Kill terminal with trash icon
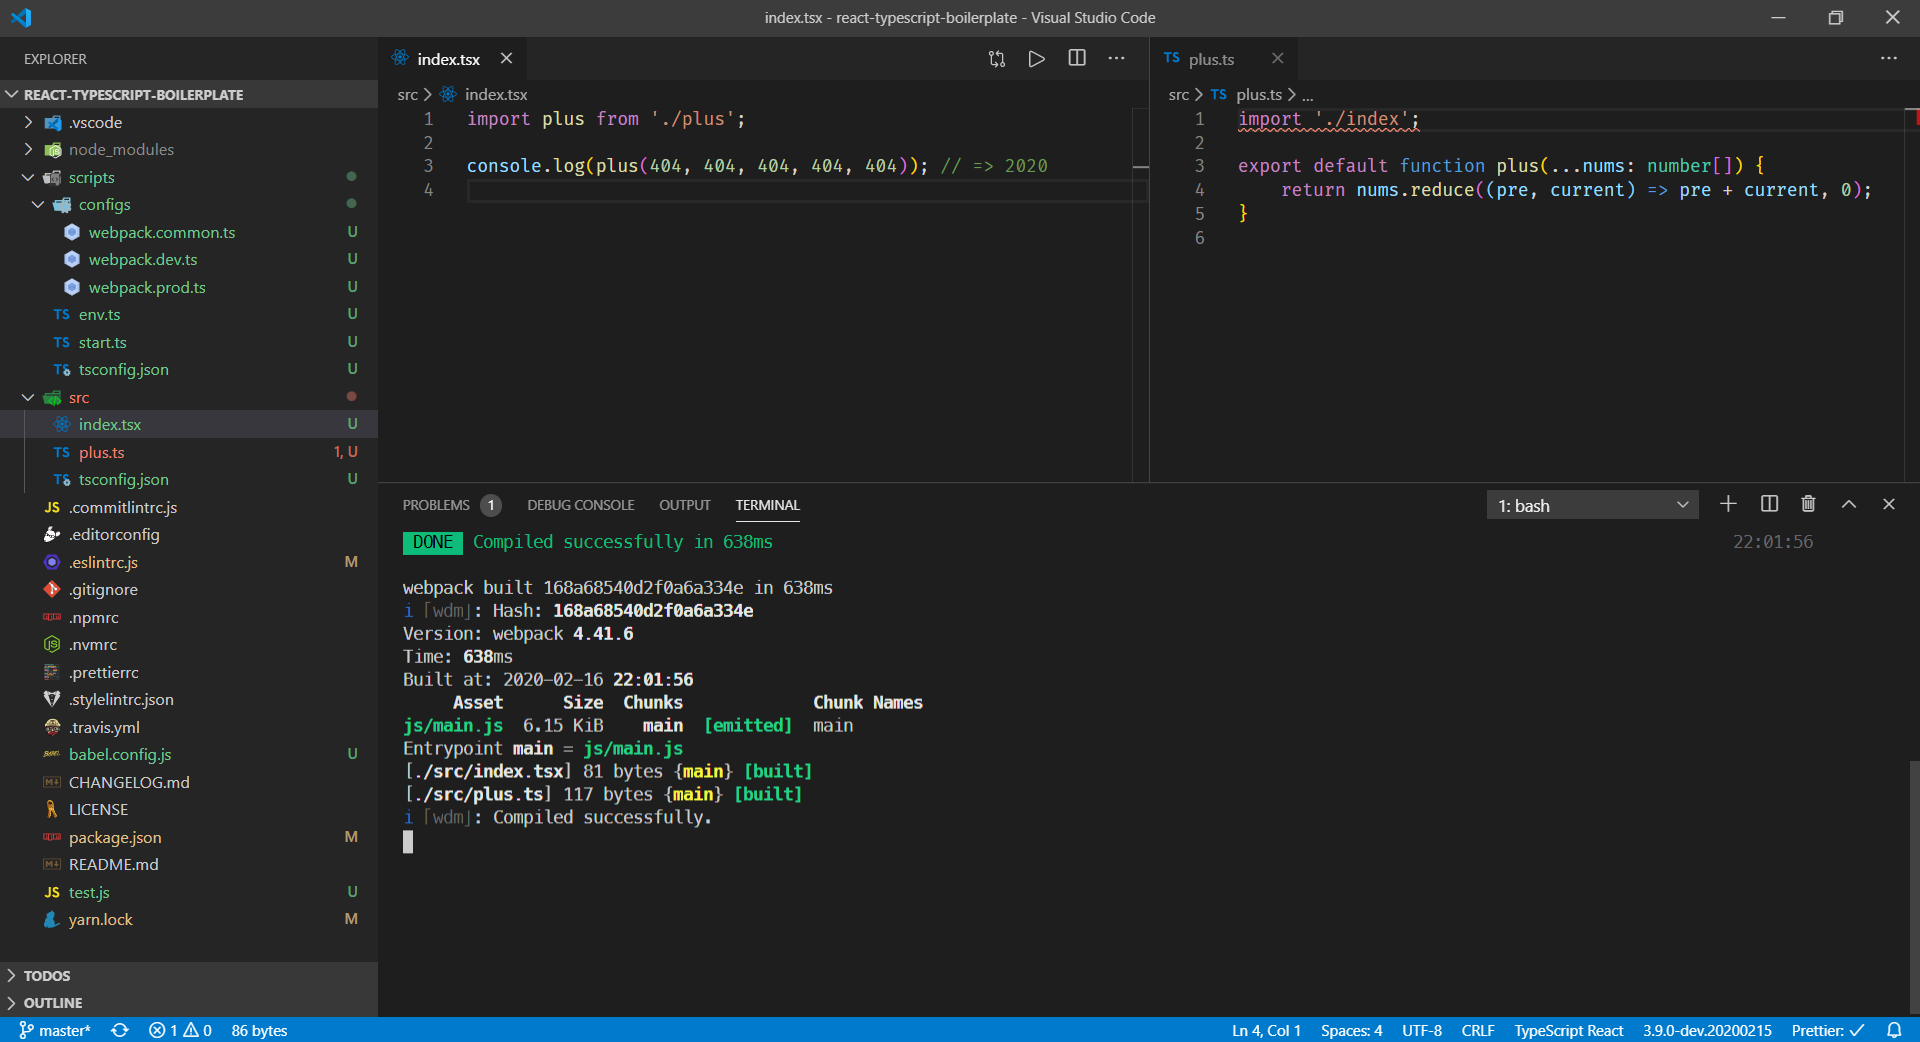Screen dimensions: 1920x1042 [x=1808, y=504]
